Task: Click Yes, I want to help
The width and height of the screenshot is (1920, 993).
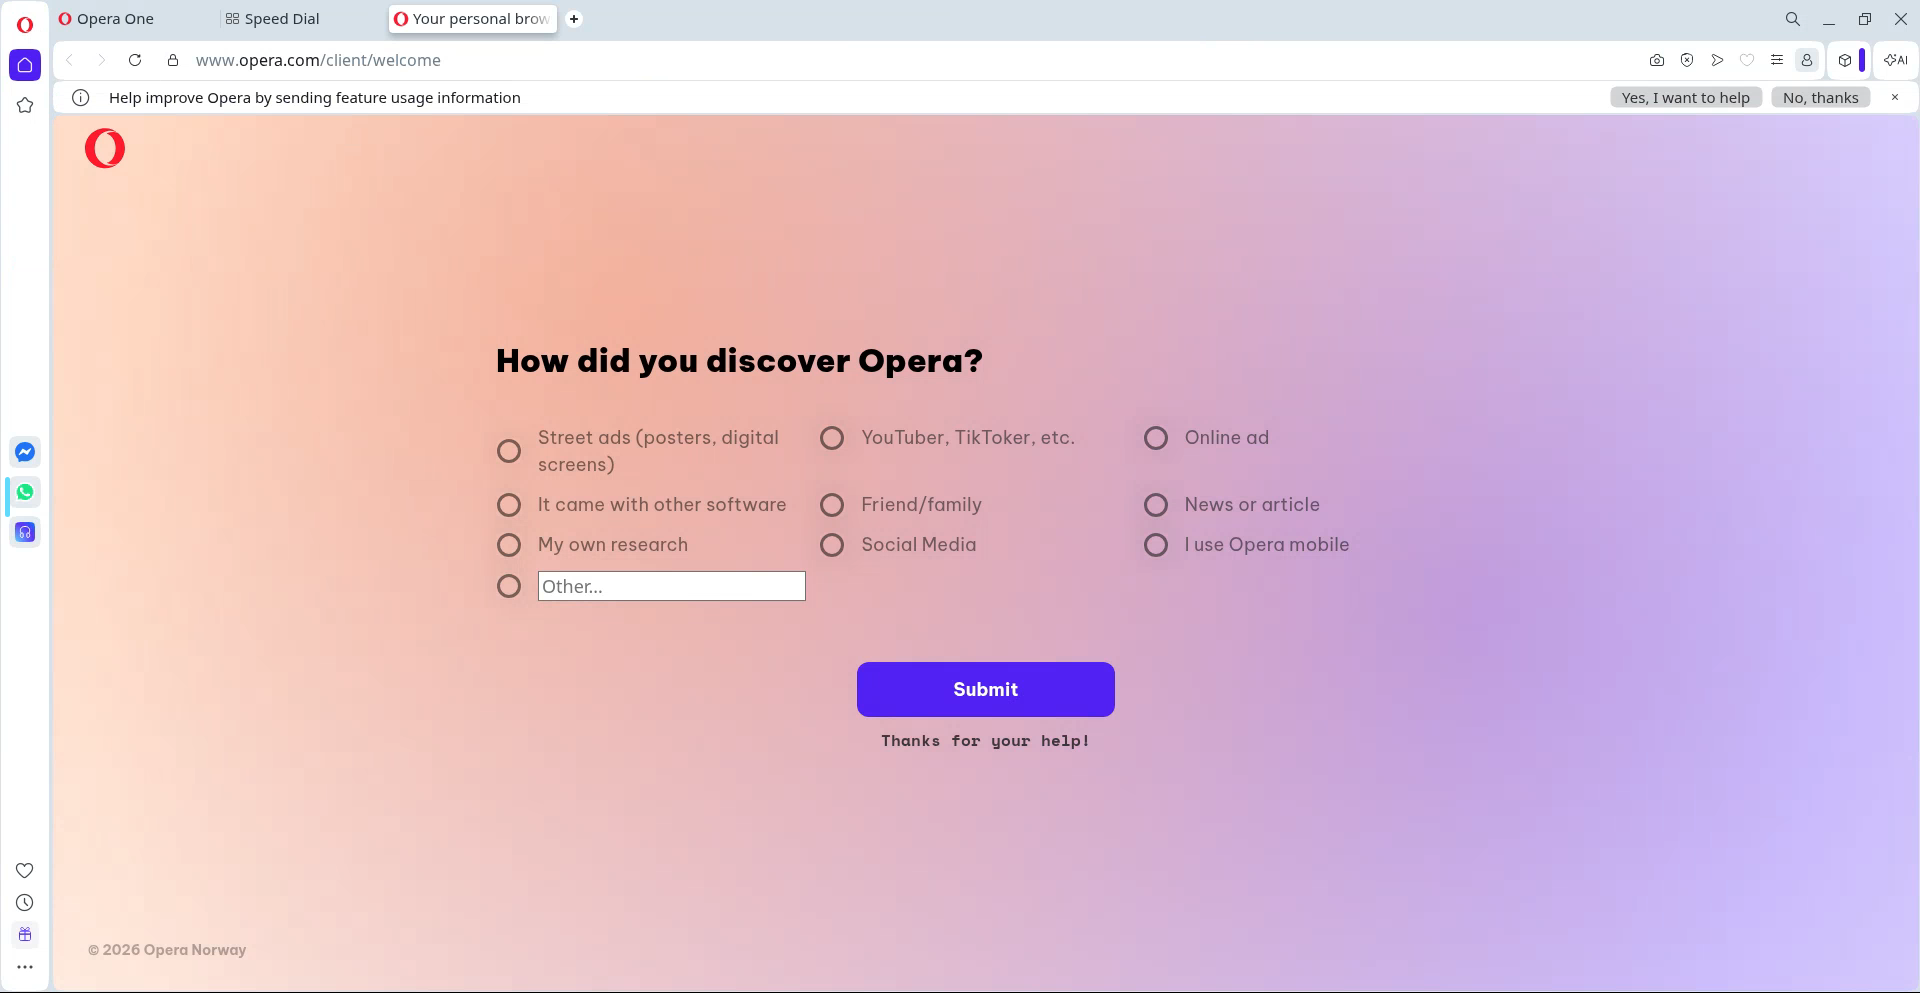Action: pos(1686,97)
